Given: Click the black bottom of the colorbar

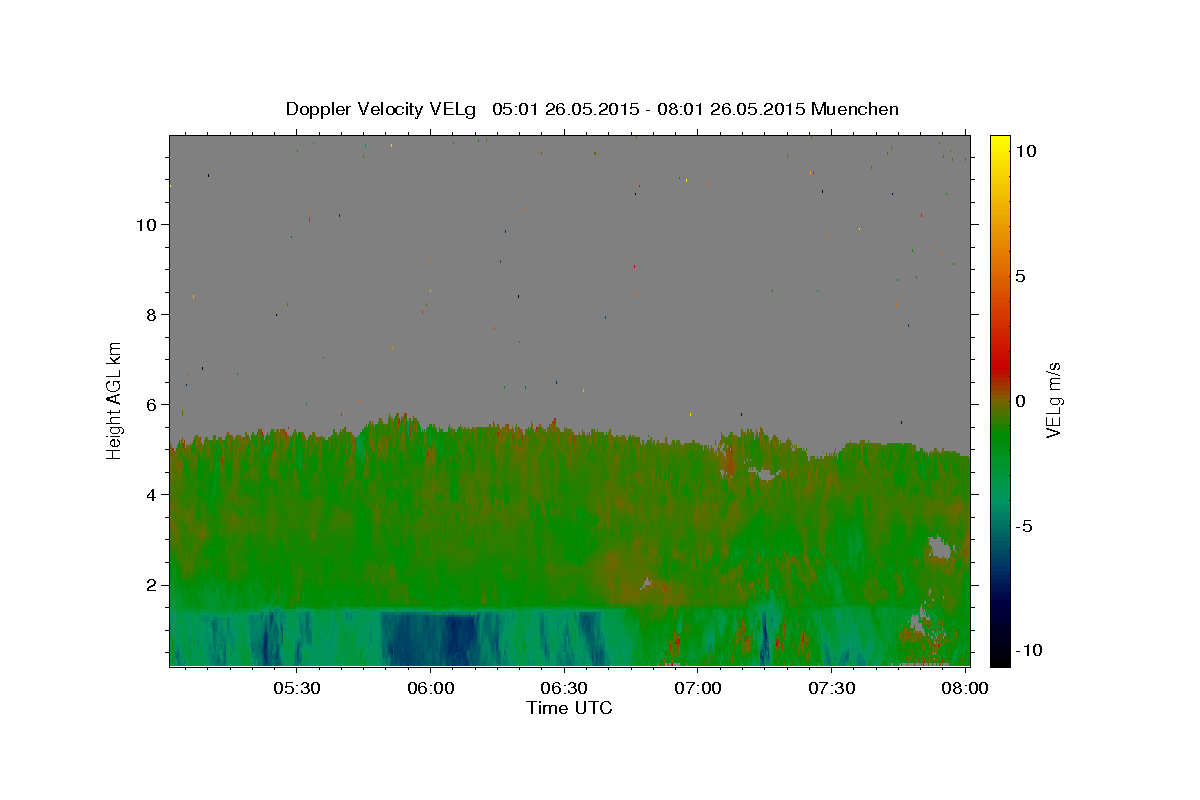Looking at the screenshot, I should click(x=1000, y=657).
